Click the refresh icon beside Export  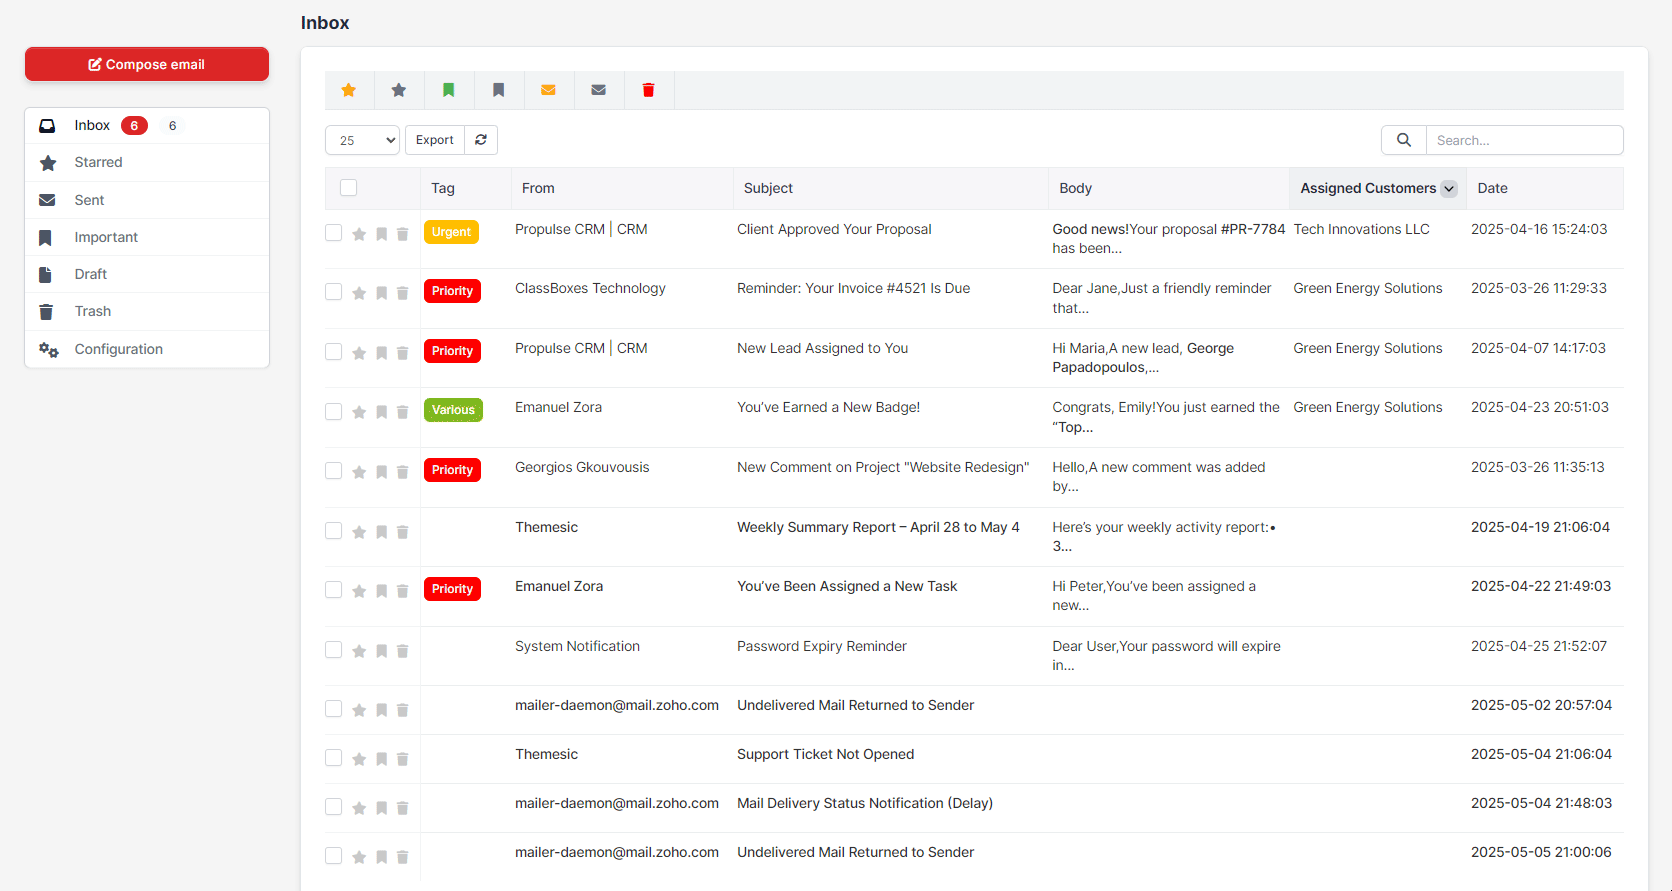point(481,140)
